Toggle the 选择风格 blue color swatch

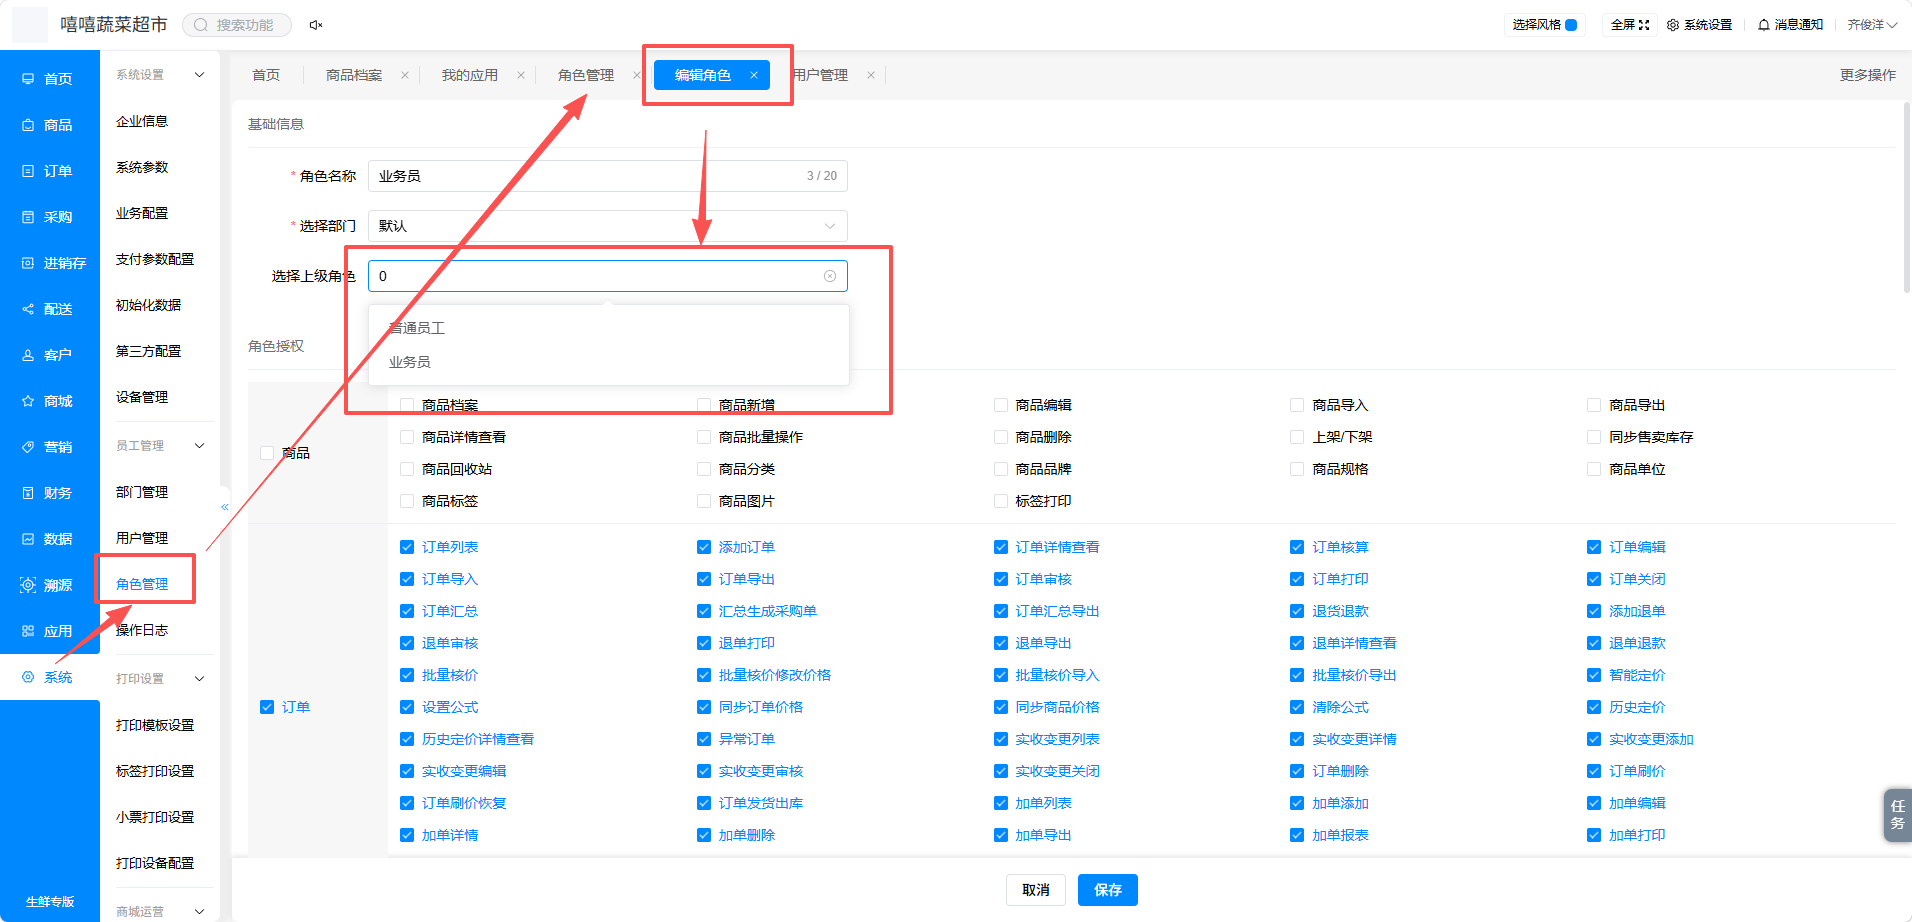pos(1571,25)
